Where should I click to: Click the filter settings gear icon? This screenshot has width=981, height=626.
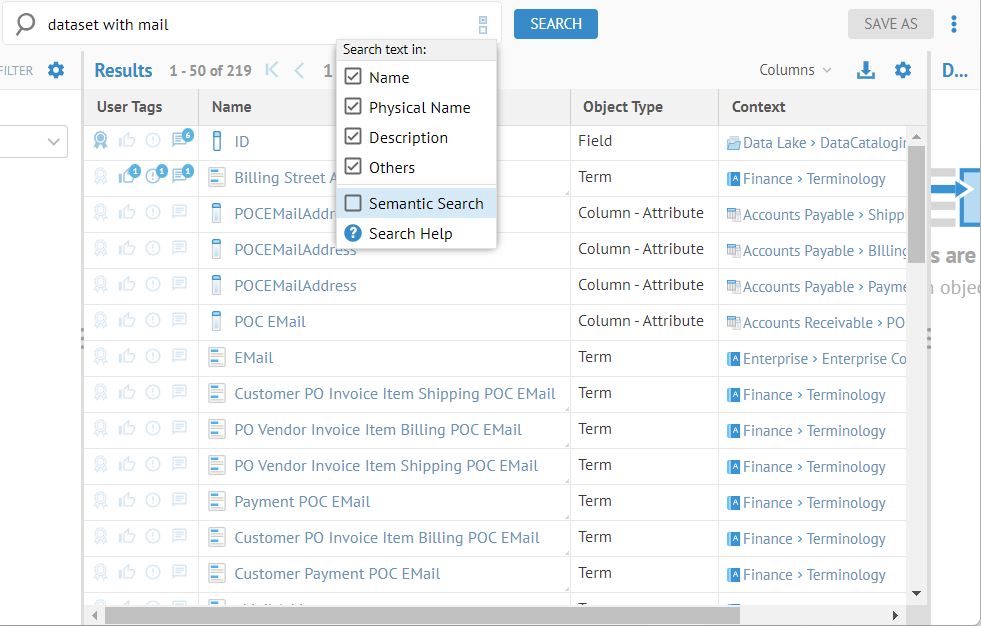56,70
